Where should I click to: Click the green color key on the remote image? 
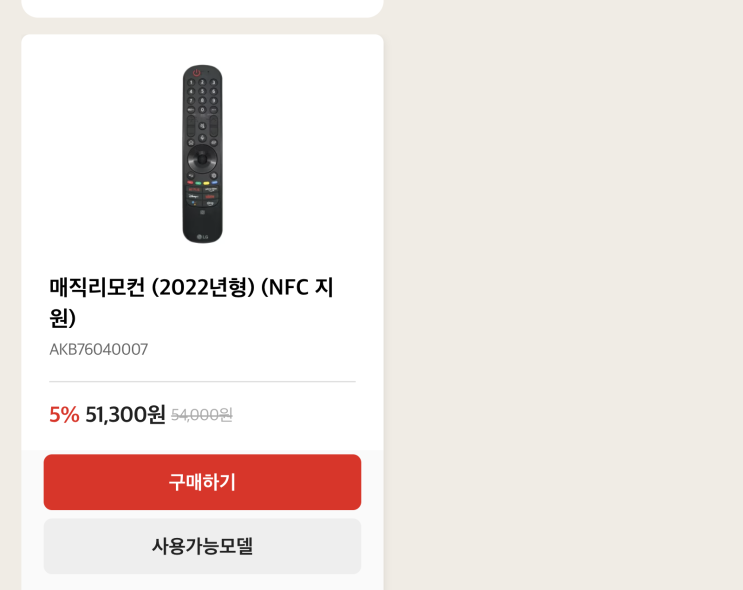[x=198, y=183]
